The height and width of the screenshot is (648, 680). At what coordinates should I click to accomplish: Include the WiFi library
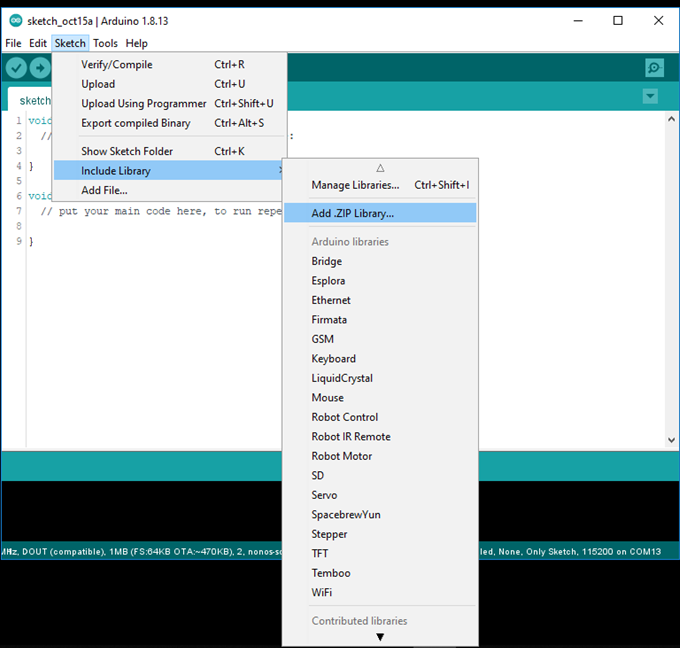[x=380, y=592]
